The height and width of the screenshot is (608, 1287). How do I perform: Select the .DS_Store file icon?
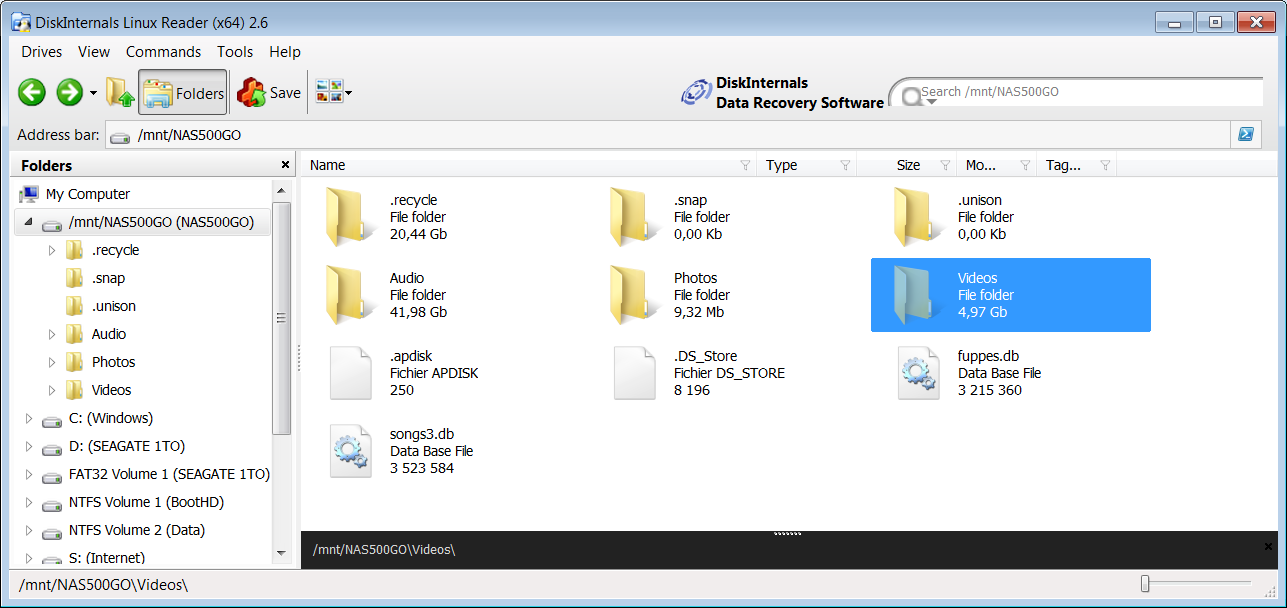634,373
